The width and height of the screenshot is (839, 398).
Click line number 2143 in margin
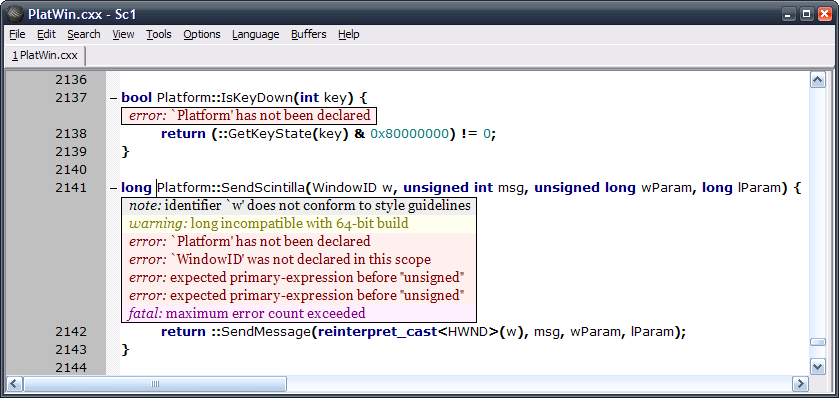(x=71, y=349)
